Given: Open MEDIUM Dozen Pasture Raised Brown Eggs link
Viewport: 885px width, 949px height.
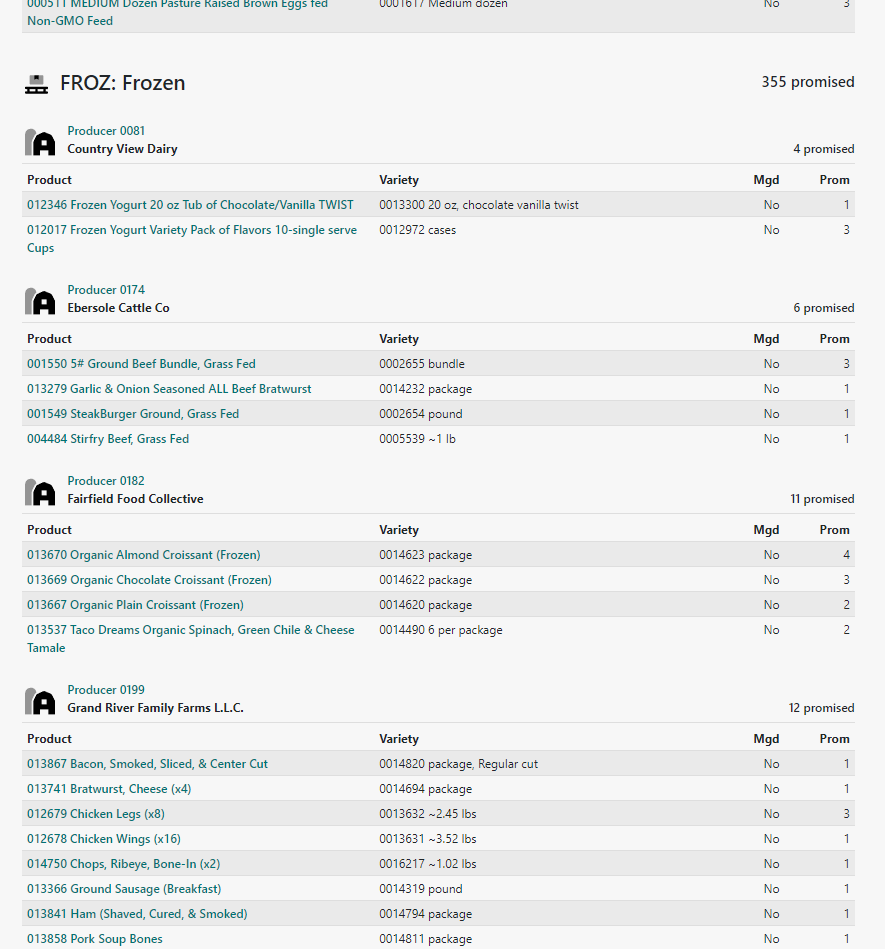Looking at the screenshot, I should (x=177, y=6).
